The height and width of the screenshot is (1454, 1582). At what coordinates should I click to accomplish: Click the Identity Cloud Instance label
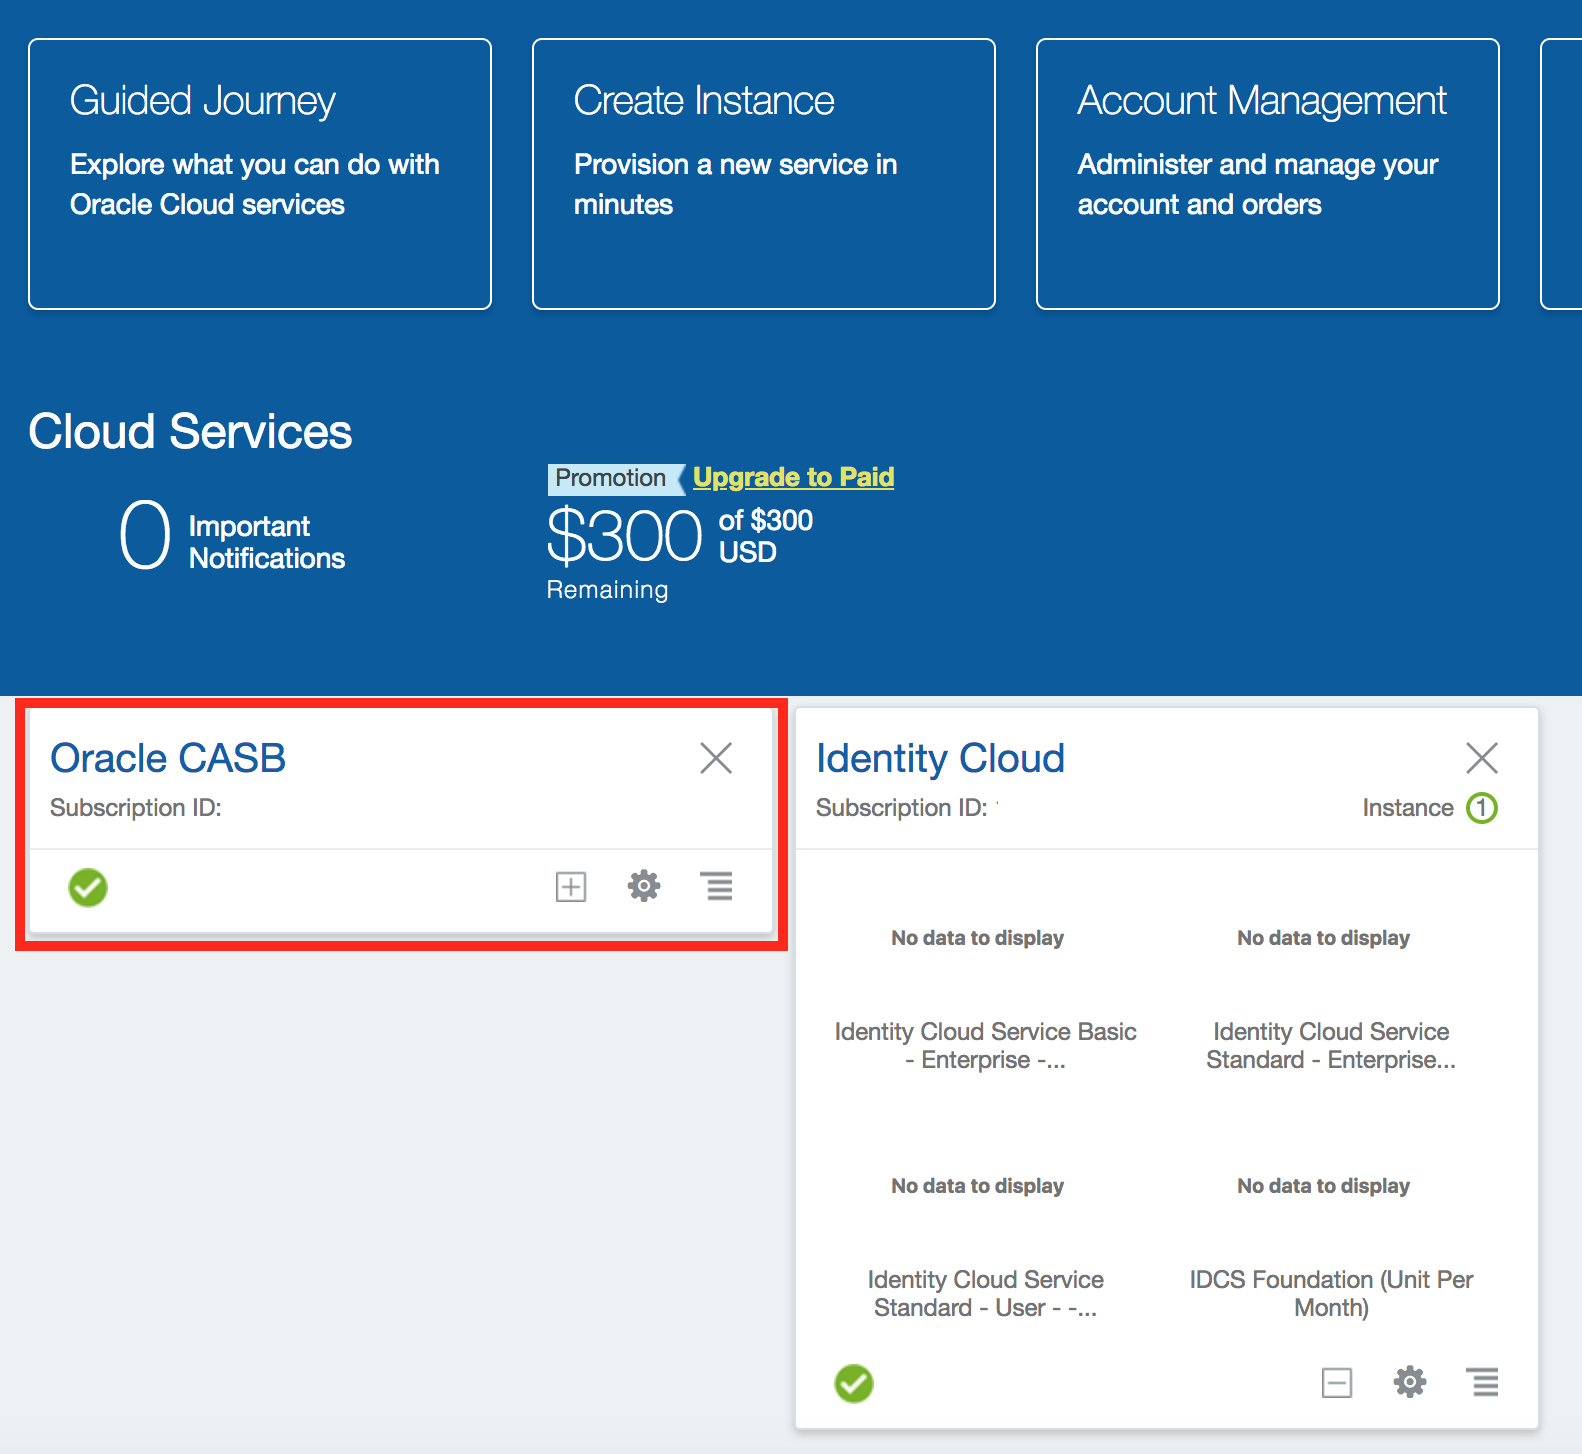point(1408,808)
